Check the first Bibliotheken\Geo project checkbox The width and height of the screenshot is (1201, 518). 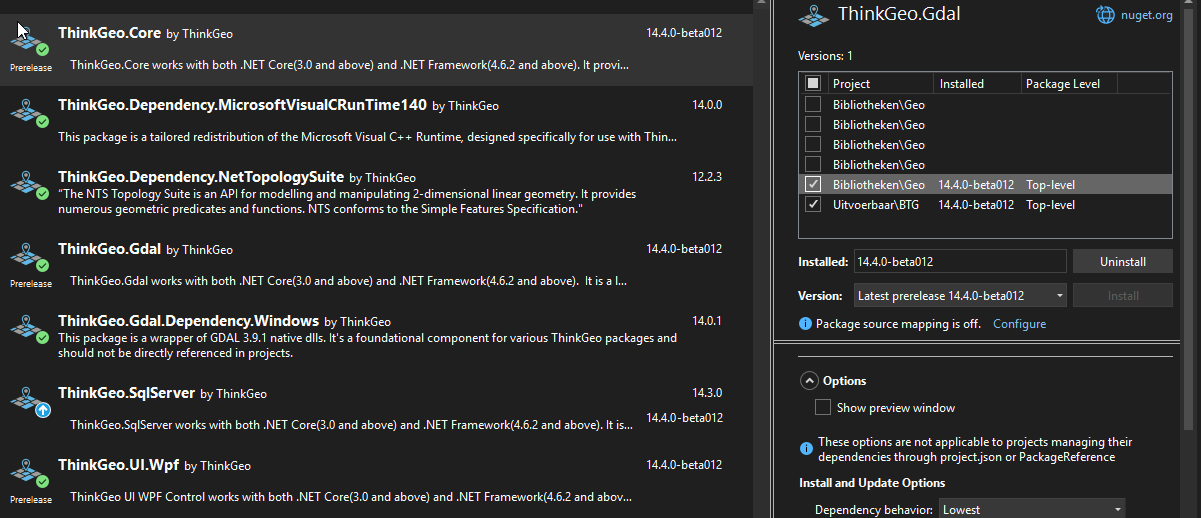[x=813, y=104]
